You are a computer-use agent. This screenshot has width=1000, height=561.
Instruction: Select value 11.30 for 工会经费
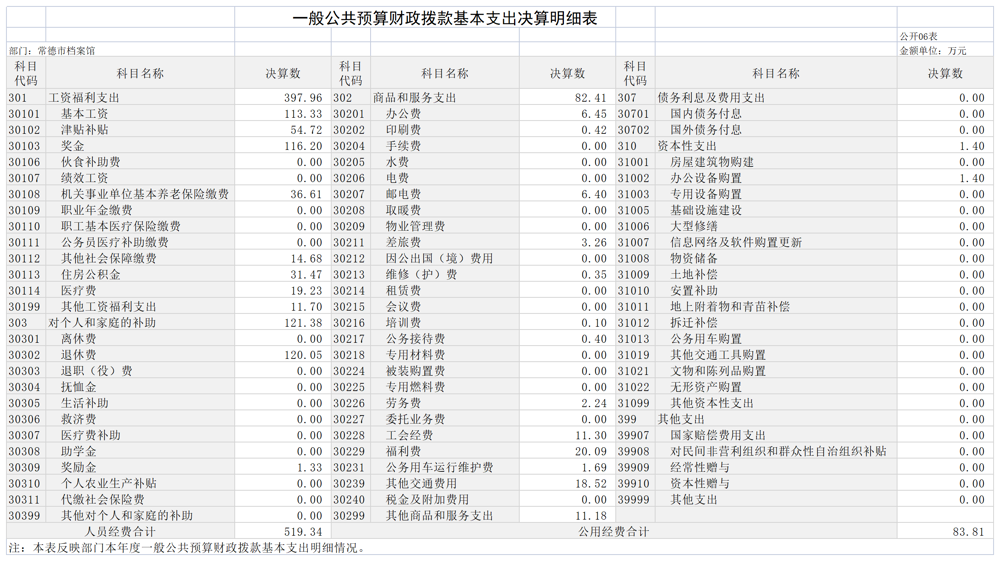click(591, 435)
